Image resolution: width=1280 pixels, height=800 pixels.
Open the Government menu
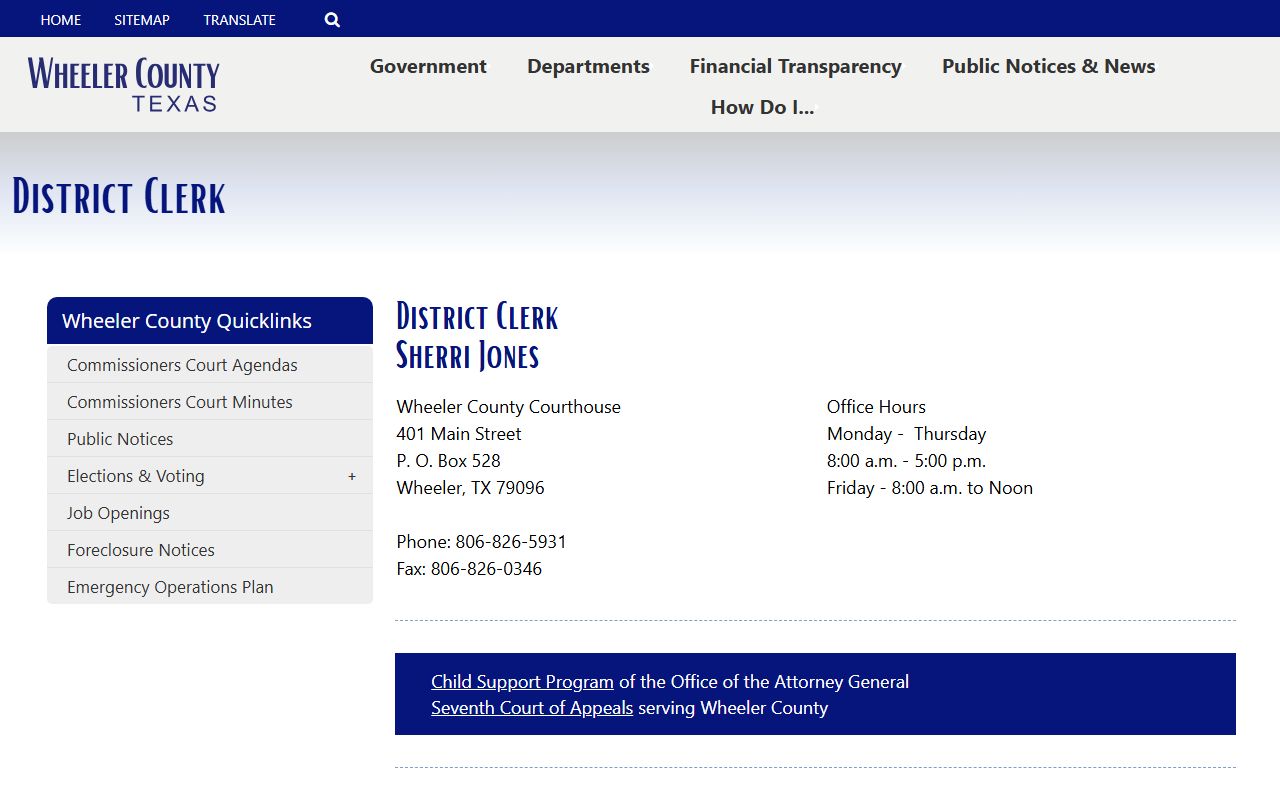click(x=428, y=66)
